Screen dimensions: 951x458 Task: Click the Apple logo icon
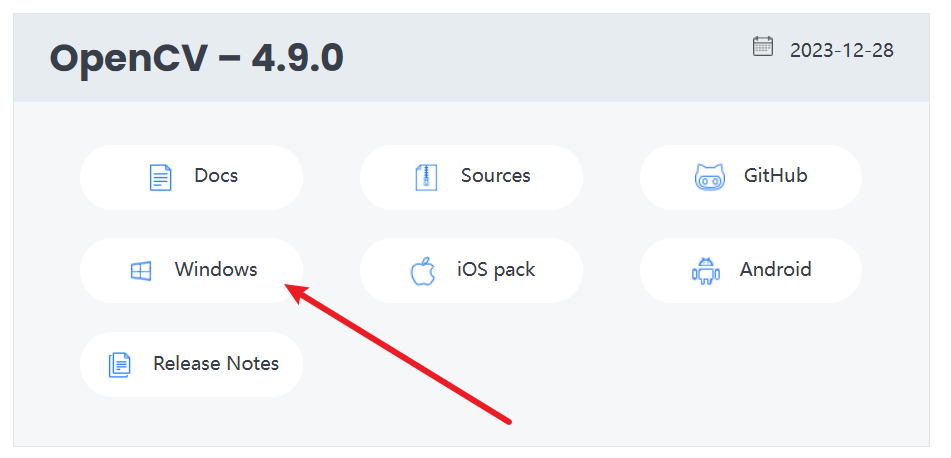point(423,271)
